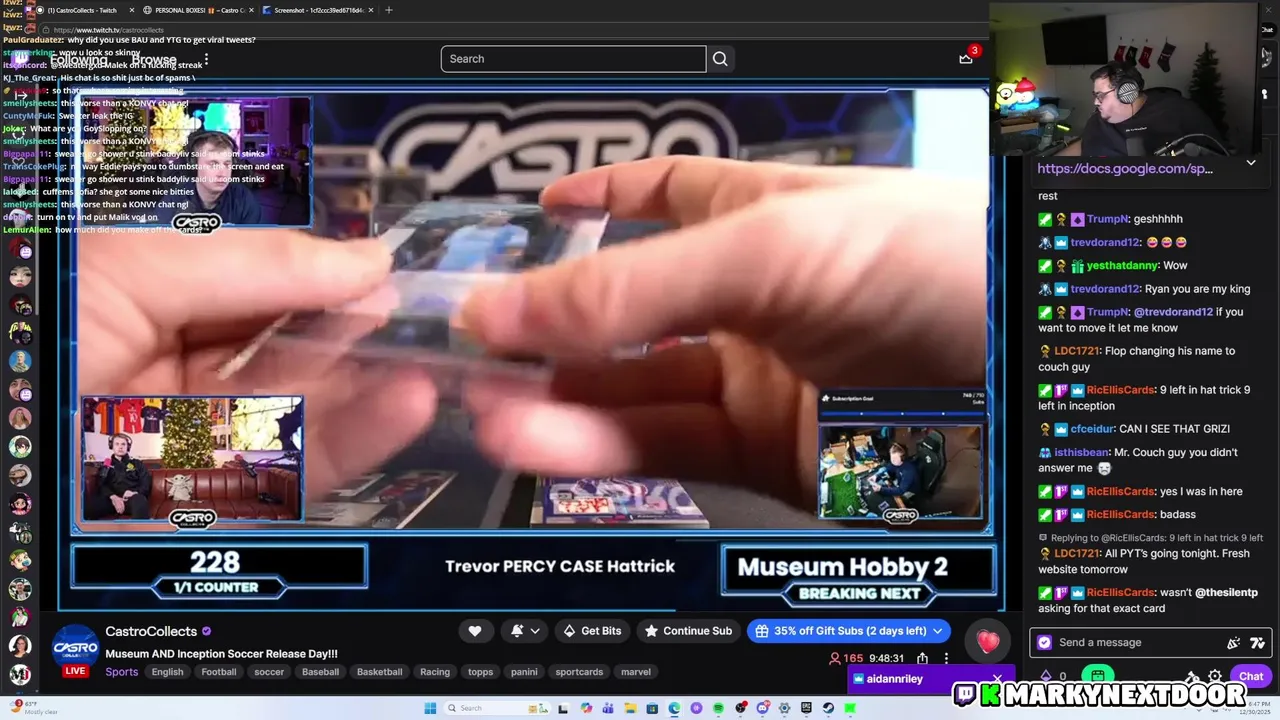
Task: Open the channel points green chest
Action: click(1098, 676)
